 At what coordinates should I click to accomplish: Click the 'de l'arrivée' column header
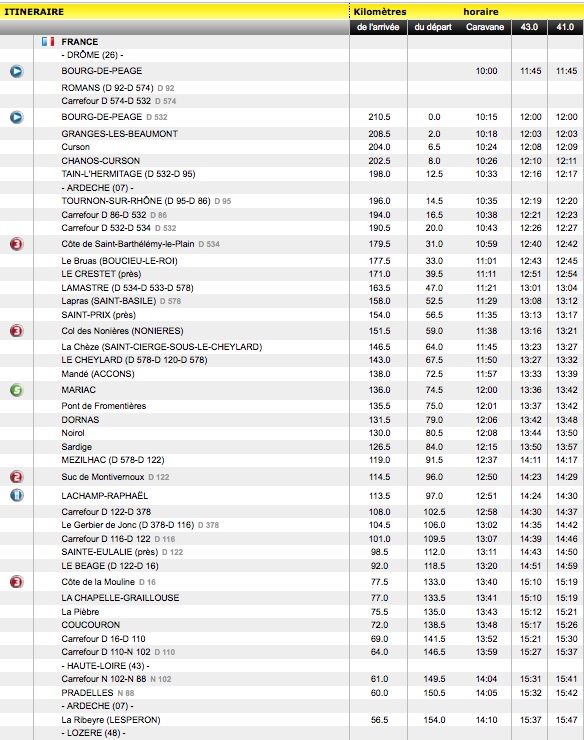click(378, 27)
